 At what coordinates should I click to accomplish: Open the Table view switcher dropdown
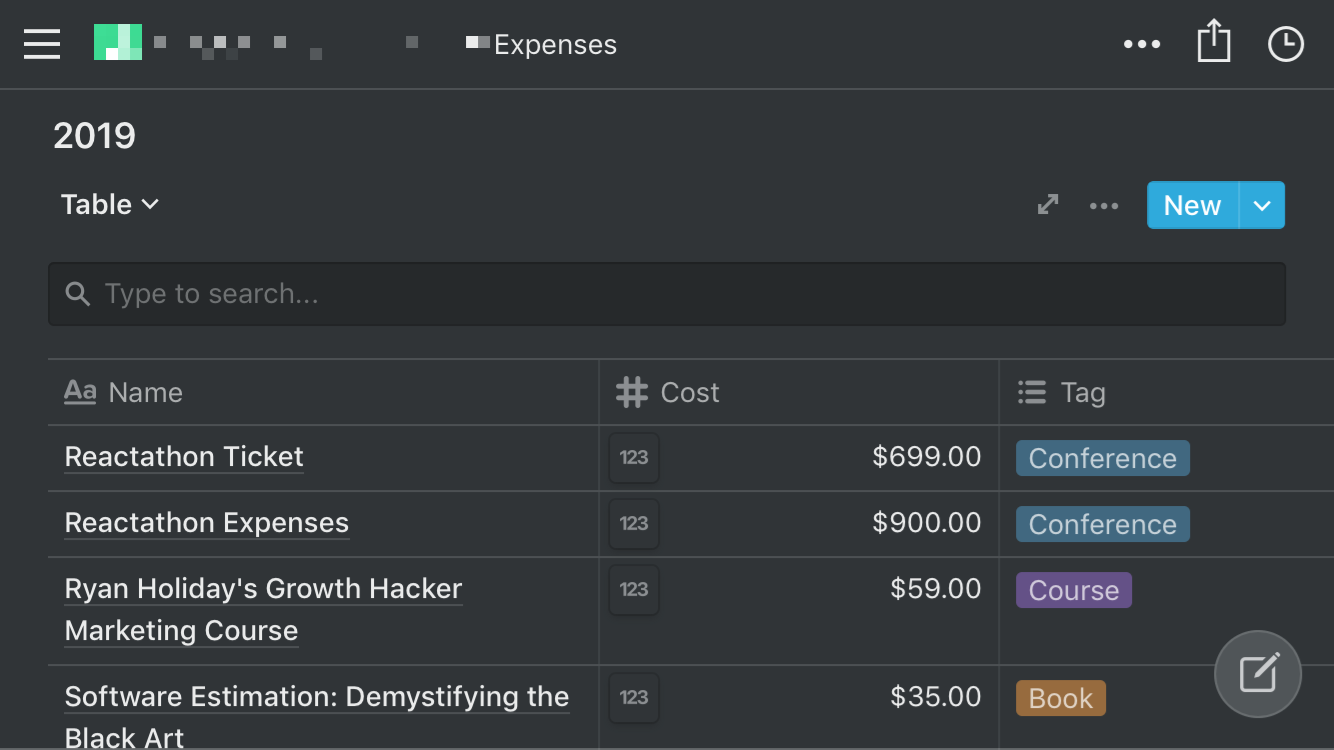coord(110,205)
